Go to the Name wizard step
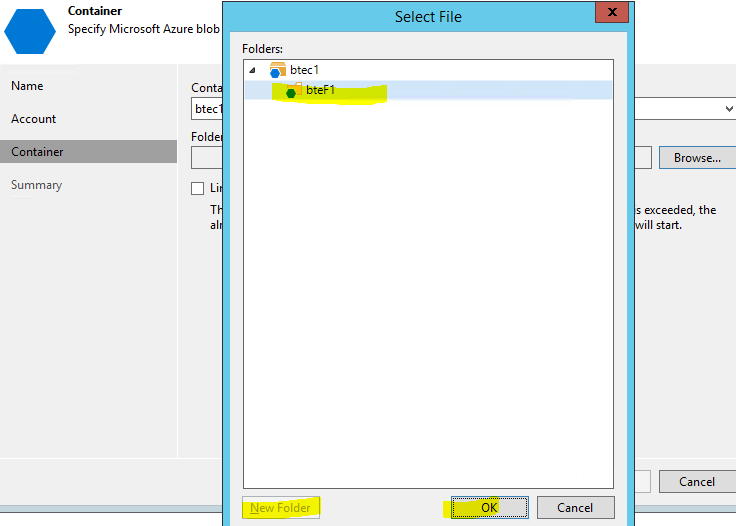Image resolution: width=736 pixels, height=526 pixels. (27, 86)
